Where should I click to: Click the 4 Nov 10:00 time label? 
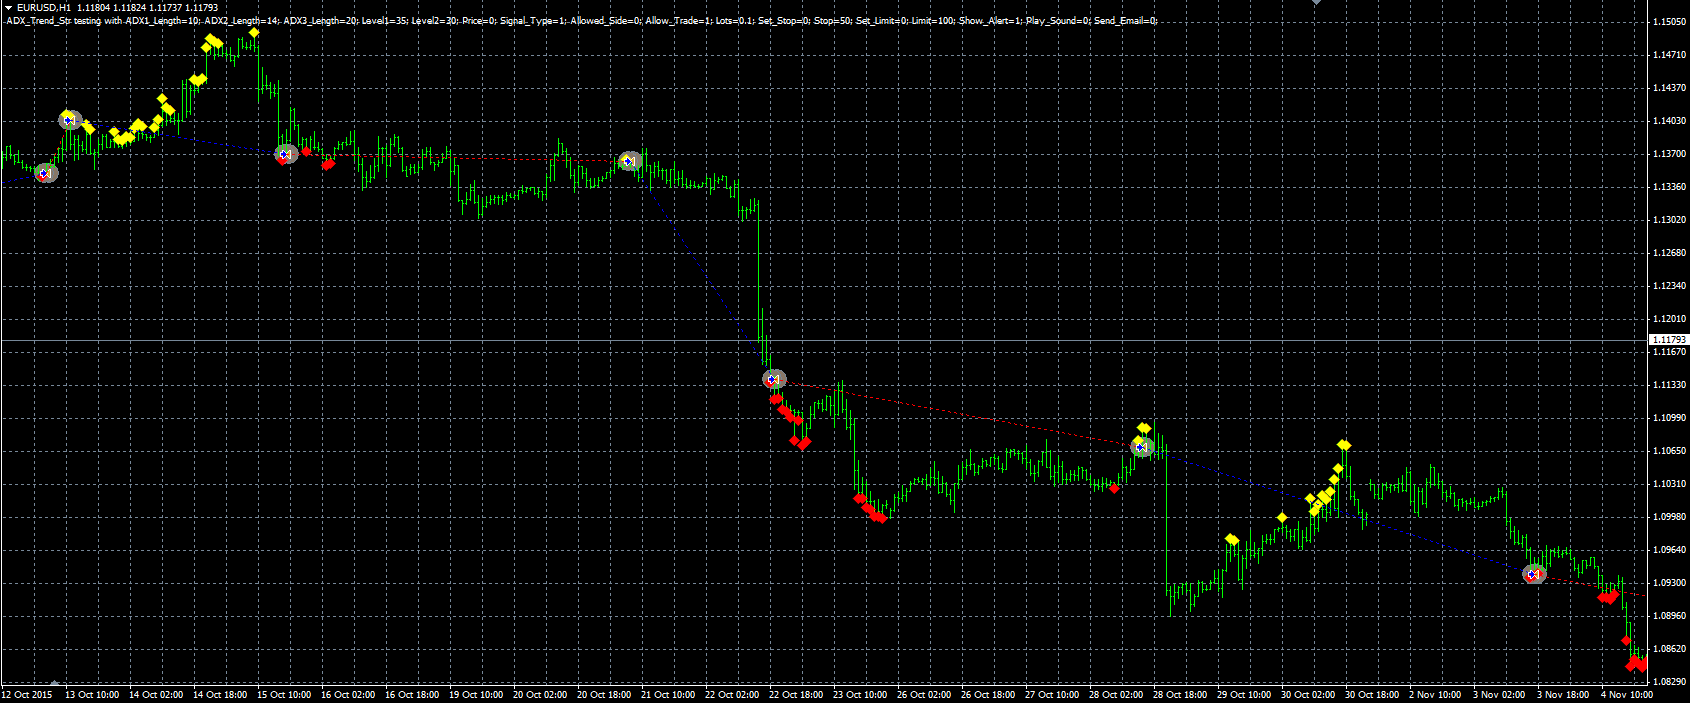[x=1626, y=694]
